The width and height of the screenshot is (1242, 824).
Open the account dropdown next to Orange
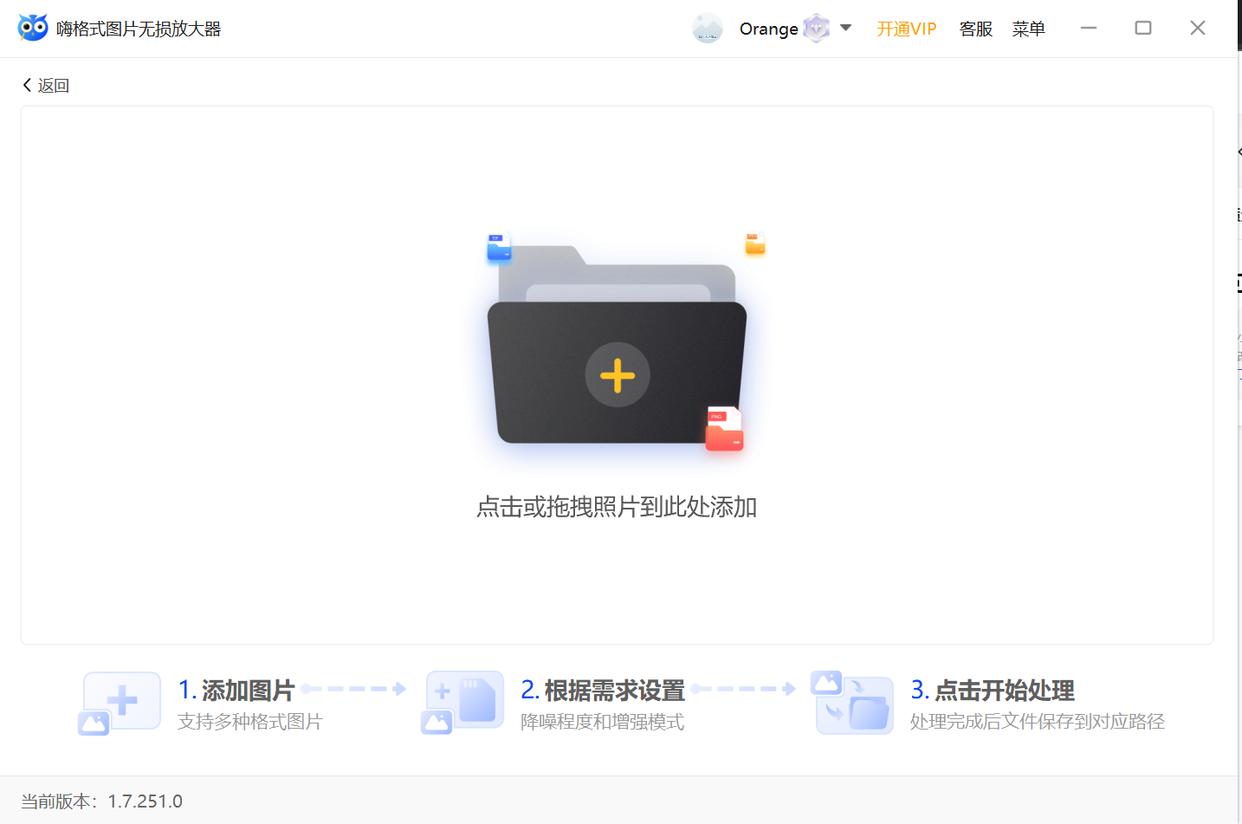[x=843, y=28]
